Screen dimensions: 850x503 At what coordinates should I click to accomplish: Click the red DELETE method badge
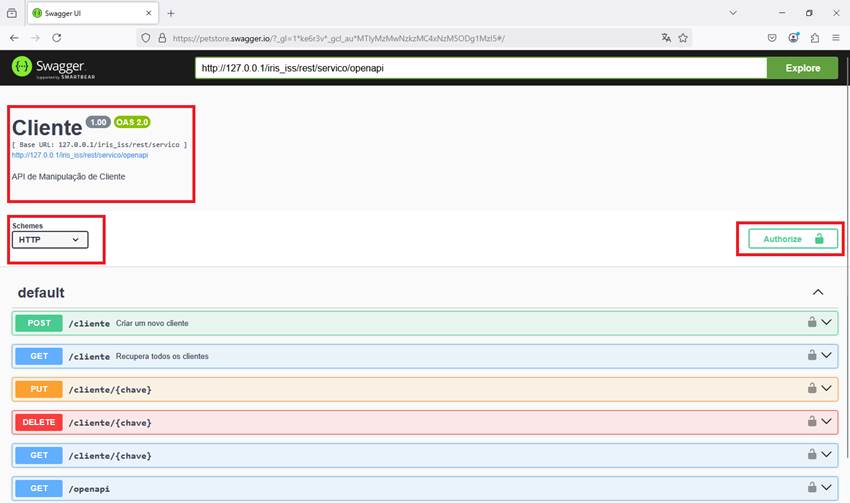[x=38, y=422]
